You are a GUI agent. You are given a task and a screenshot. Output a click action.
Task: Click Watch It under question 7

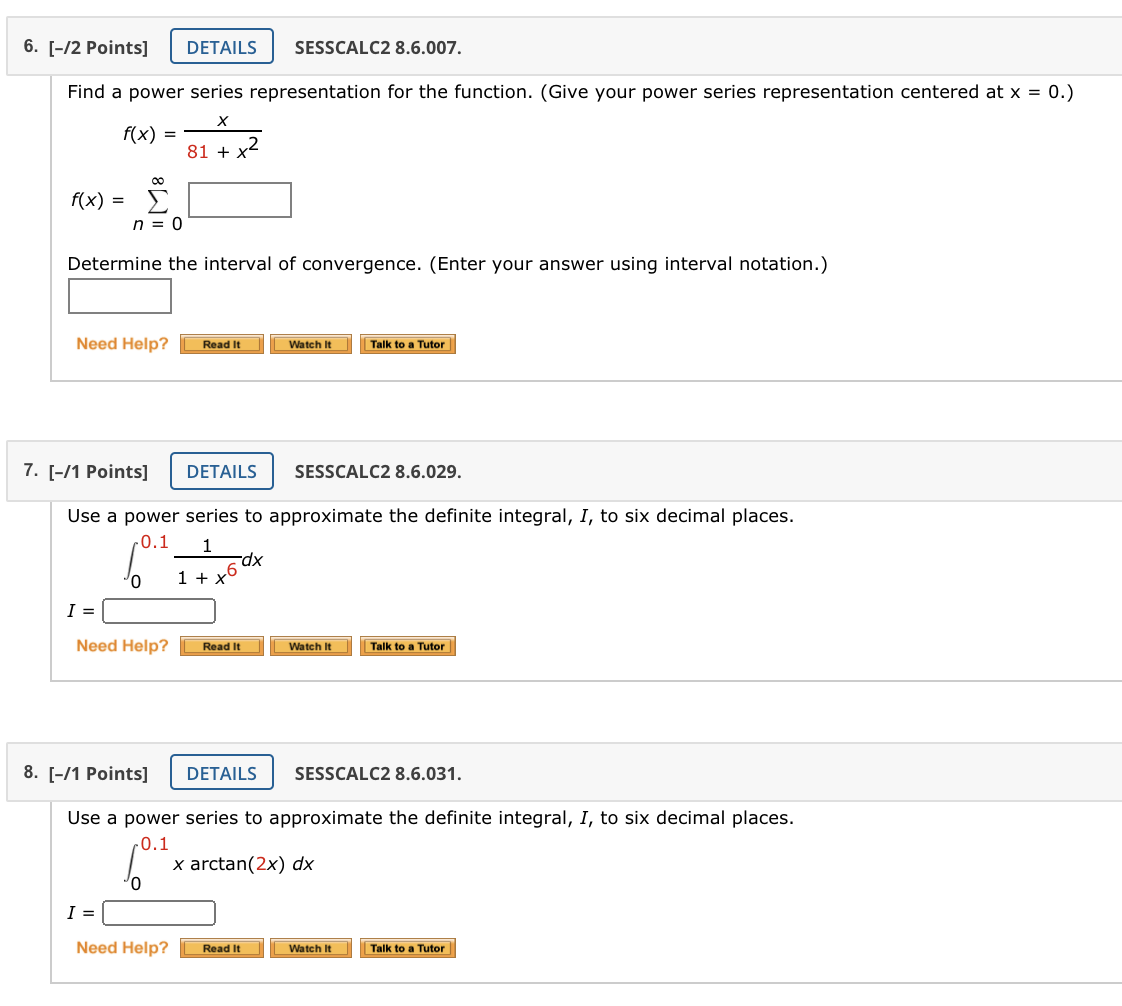(x=311, y=646)
